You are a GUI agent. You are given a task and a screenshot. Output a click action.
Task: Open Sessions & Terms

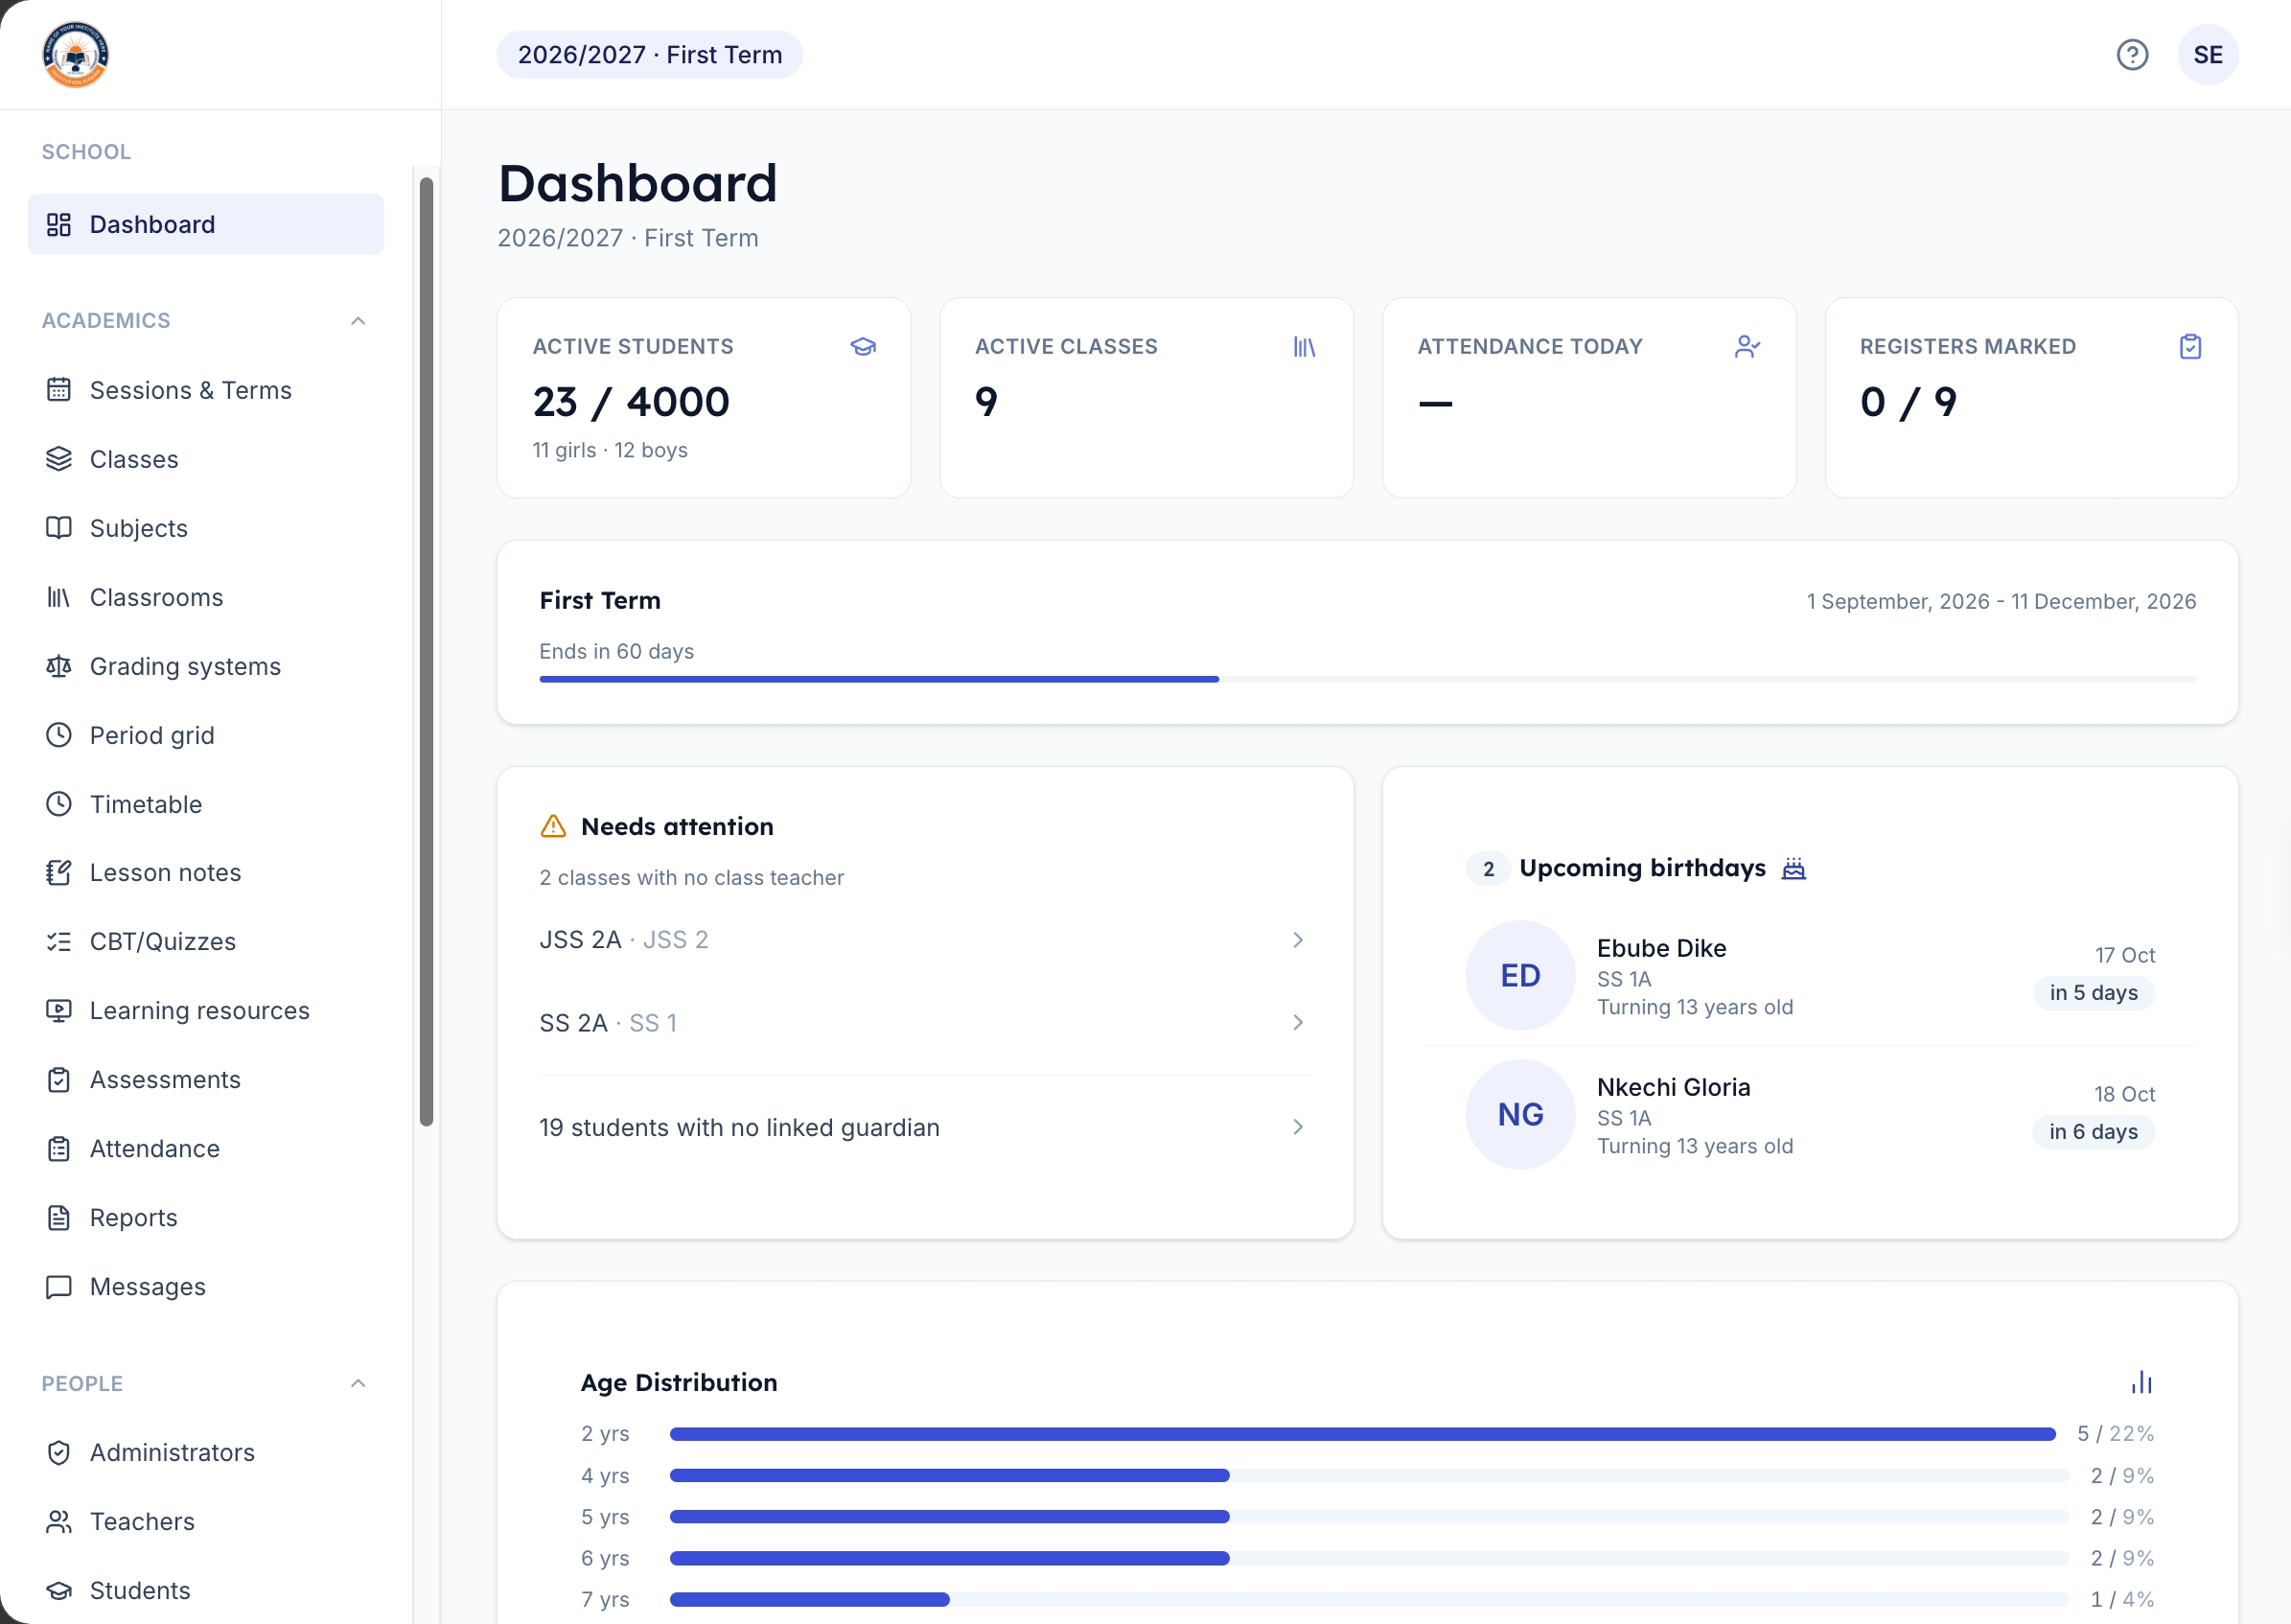pyautogui.click(x=206, y=390)
